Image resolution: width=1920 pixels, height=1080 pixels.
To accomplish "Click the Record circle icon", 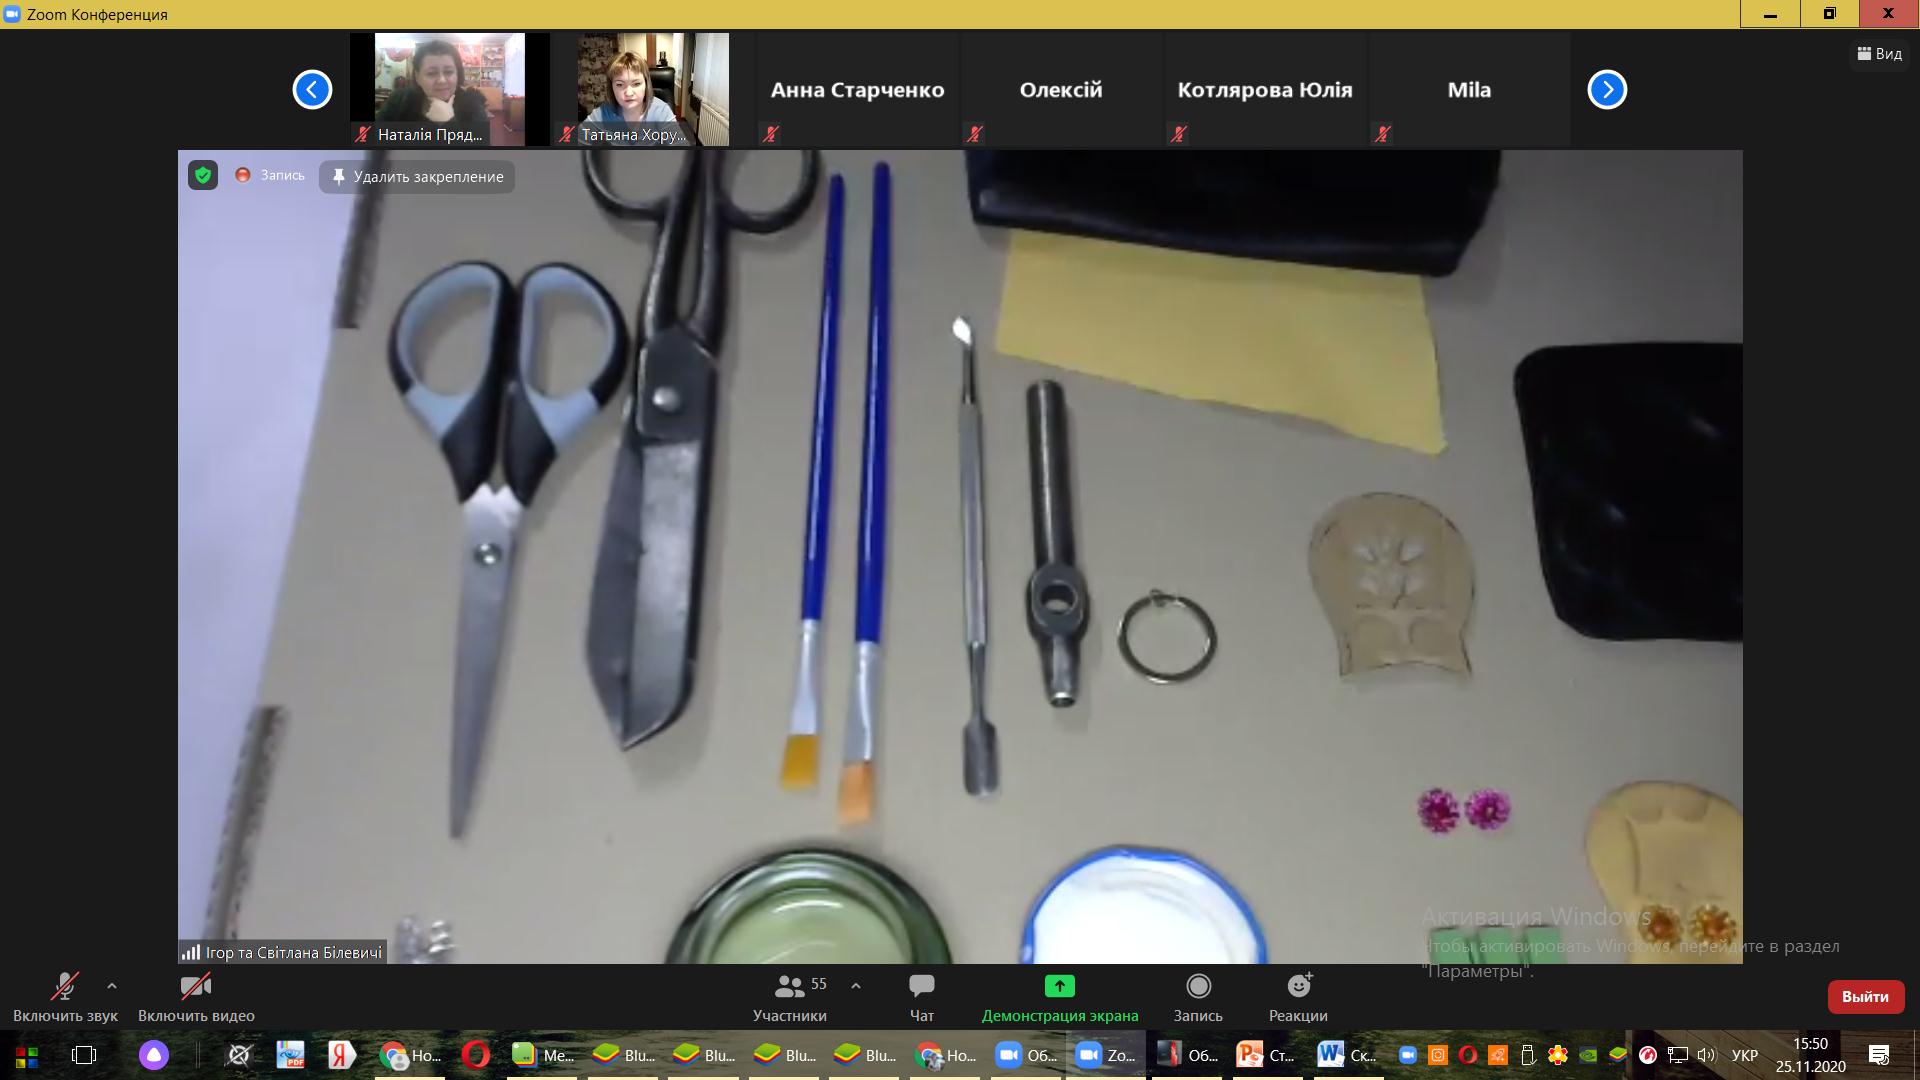I will click(1198, 987).
